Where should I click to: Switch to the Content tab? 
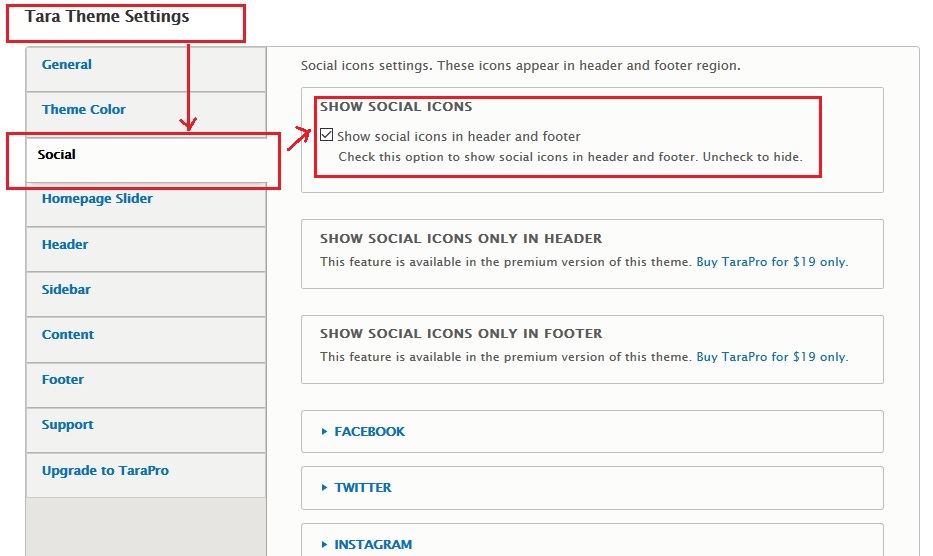68,335
